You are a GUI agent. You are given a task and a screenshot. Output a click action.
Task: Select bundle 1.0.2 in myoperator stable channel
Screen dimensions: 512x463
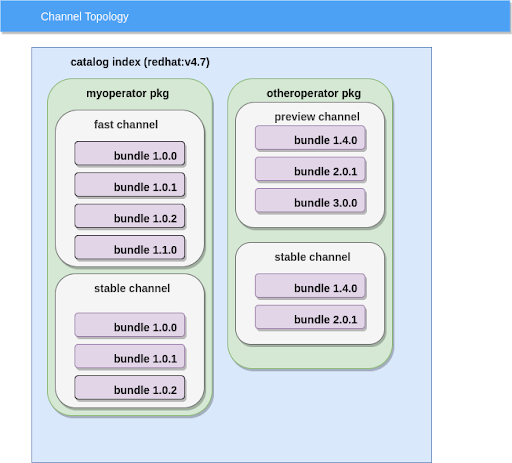[130, 387]
